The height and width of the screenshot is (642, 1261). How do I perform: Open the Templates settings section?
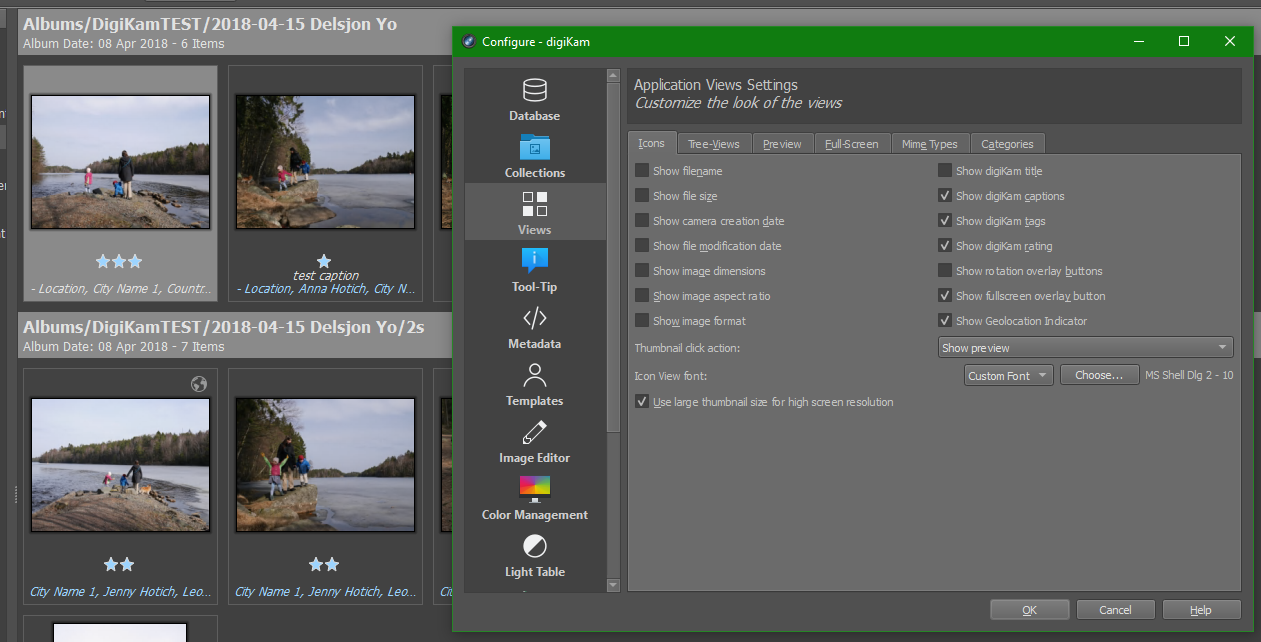click(534, 384)
